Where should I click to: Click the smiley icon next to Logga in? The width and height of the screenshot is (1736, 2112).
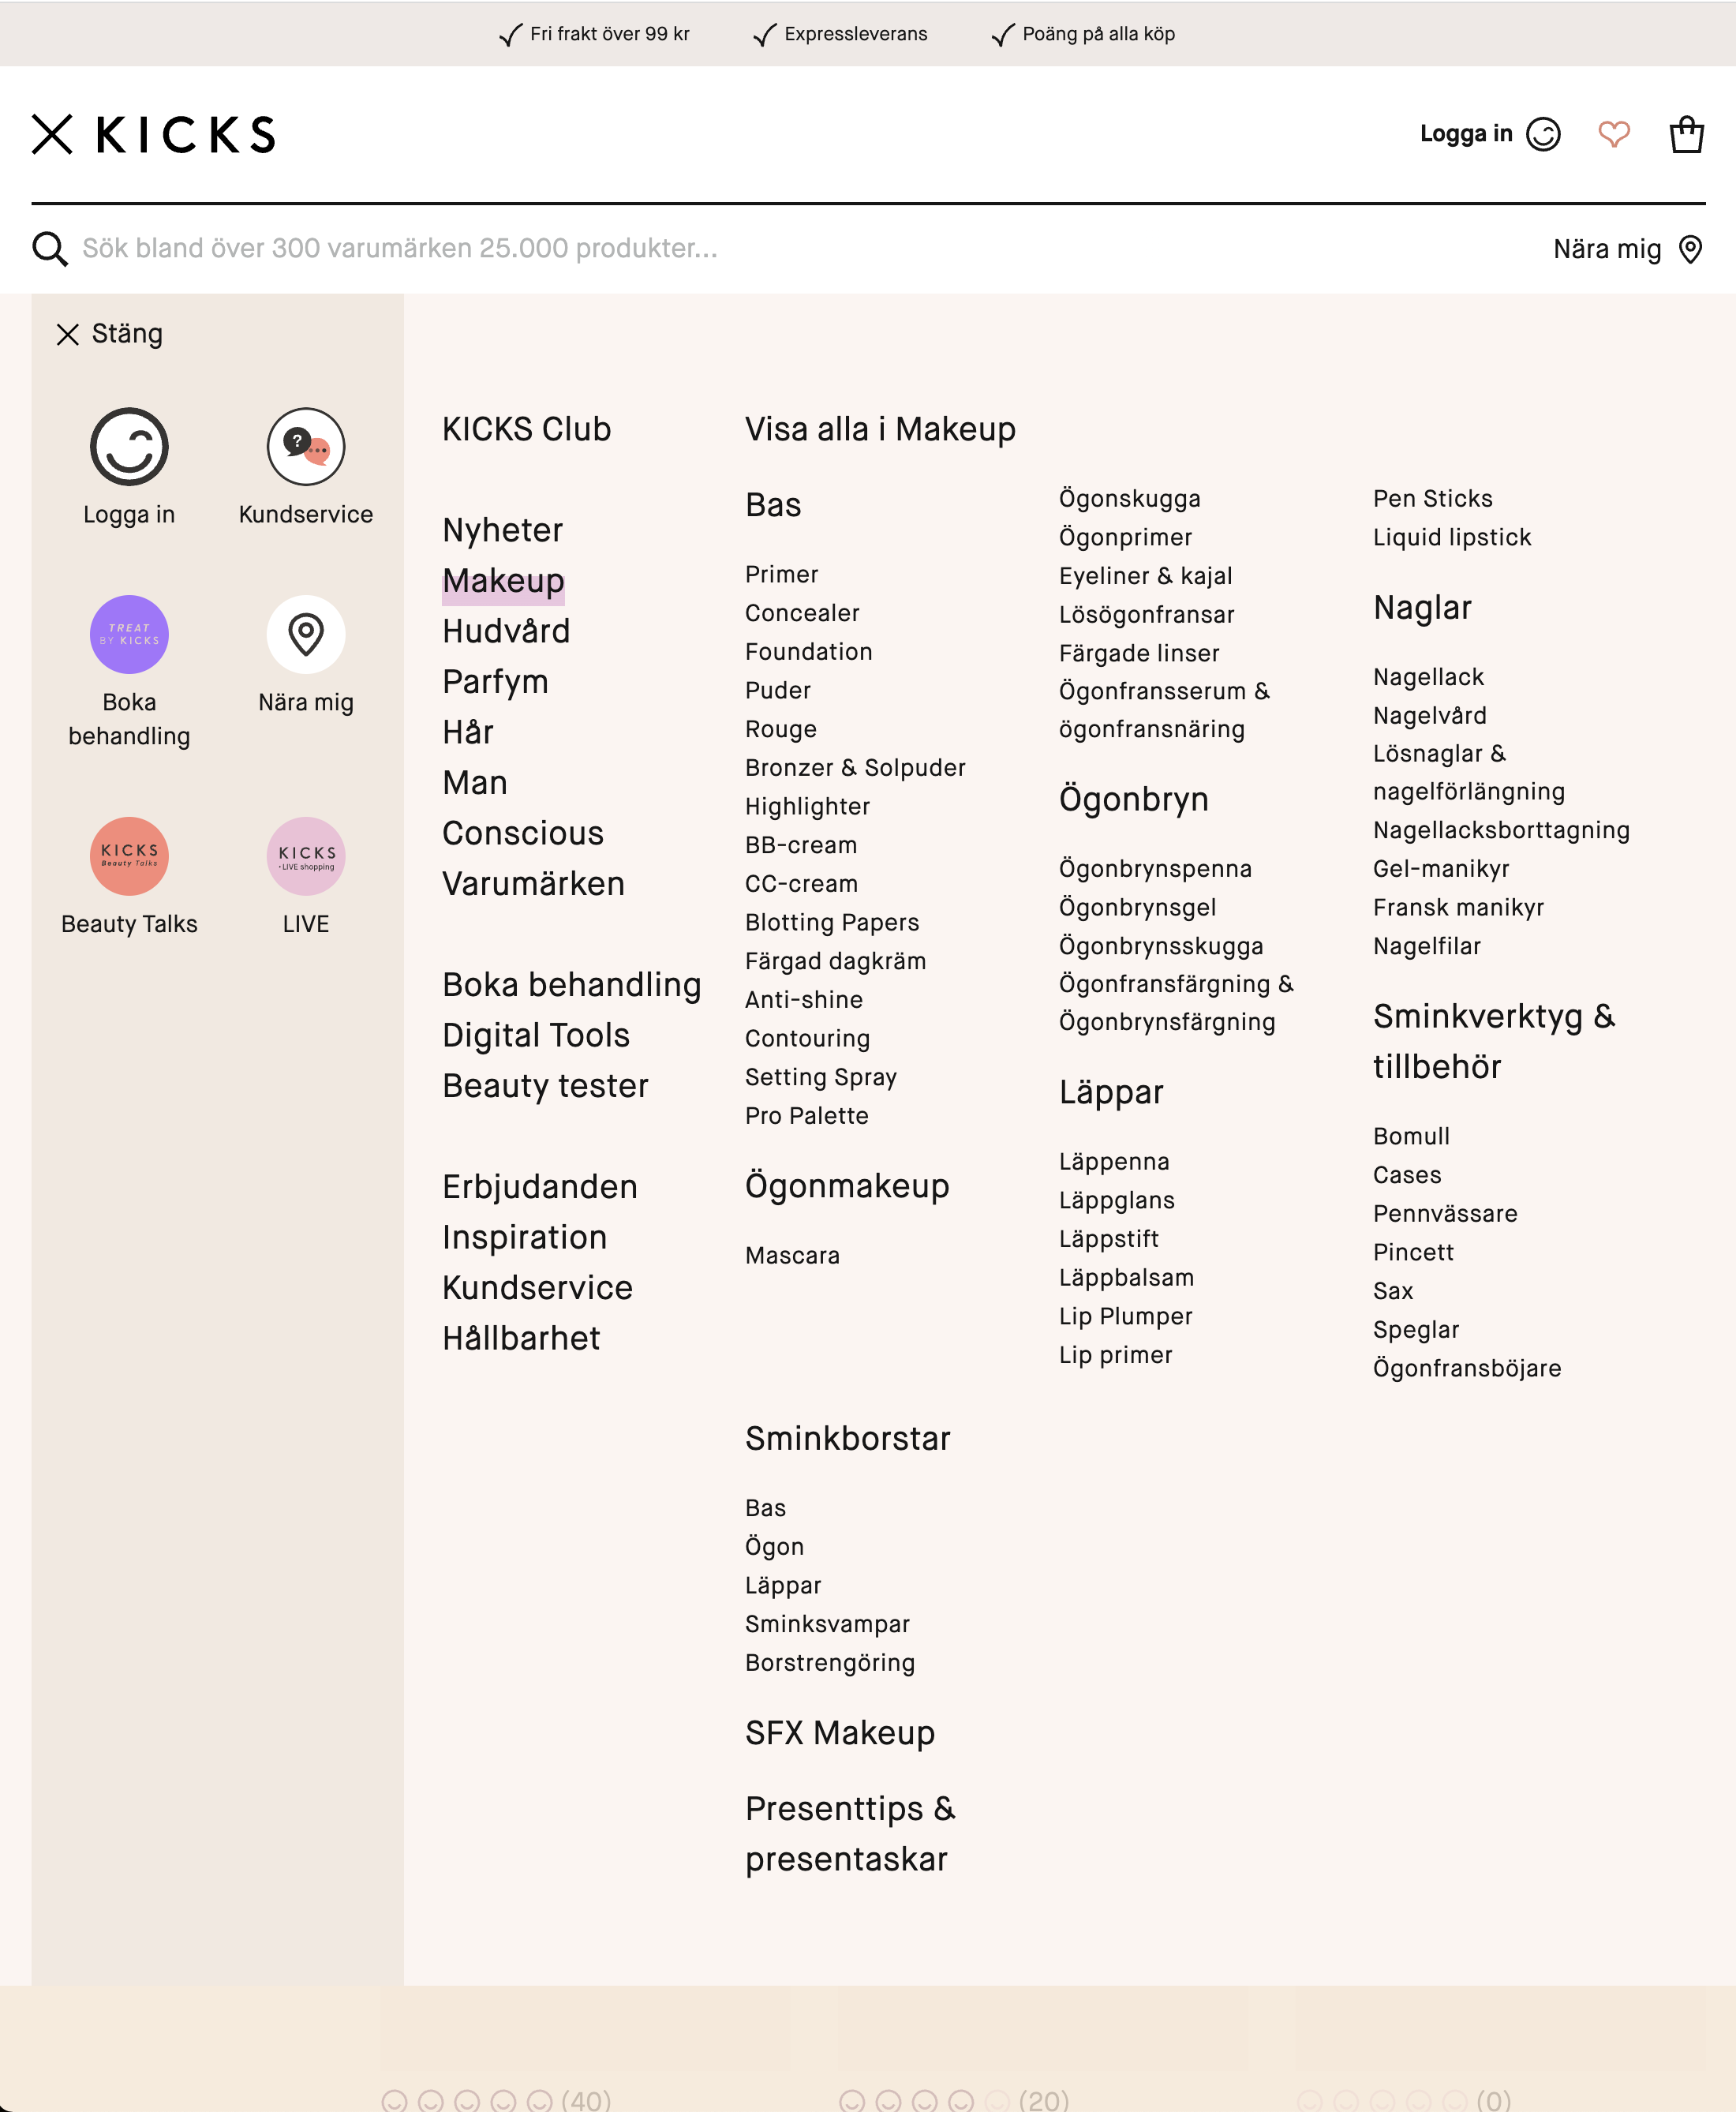pos(1544,134)
